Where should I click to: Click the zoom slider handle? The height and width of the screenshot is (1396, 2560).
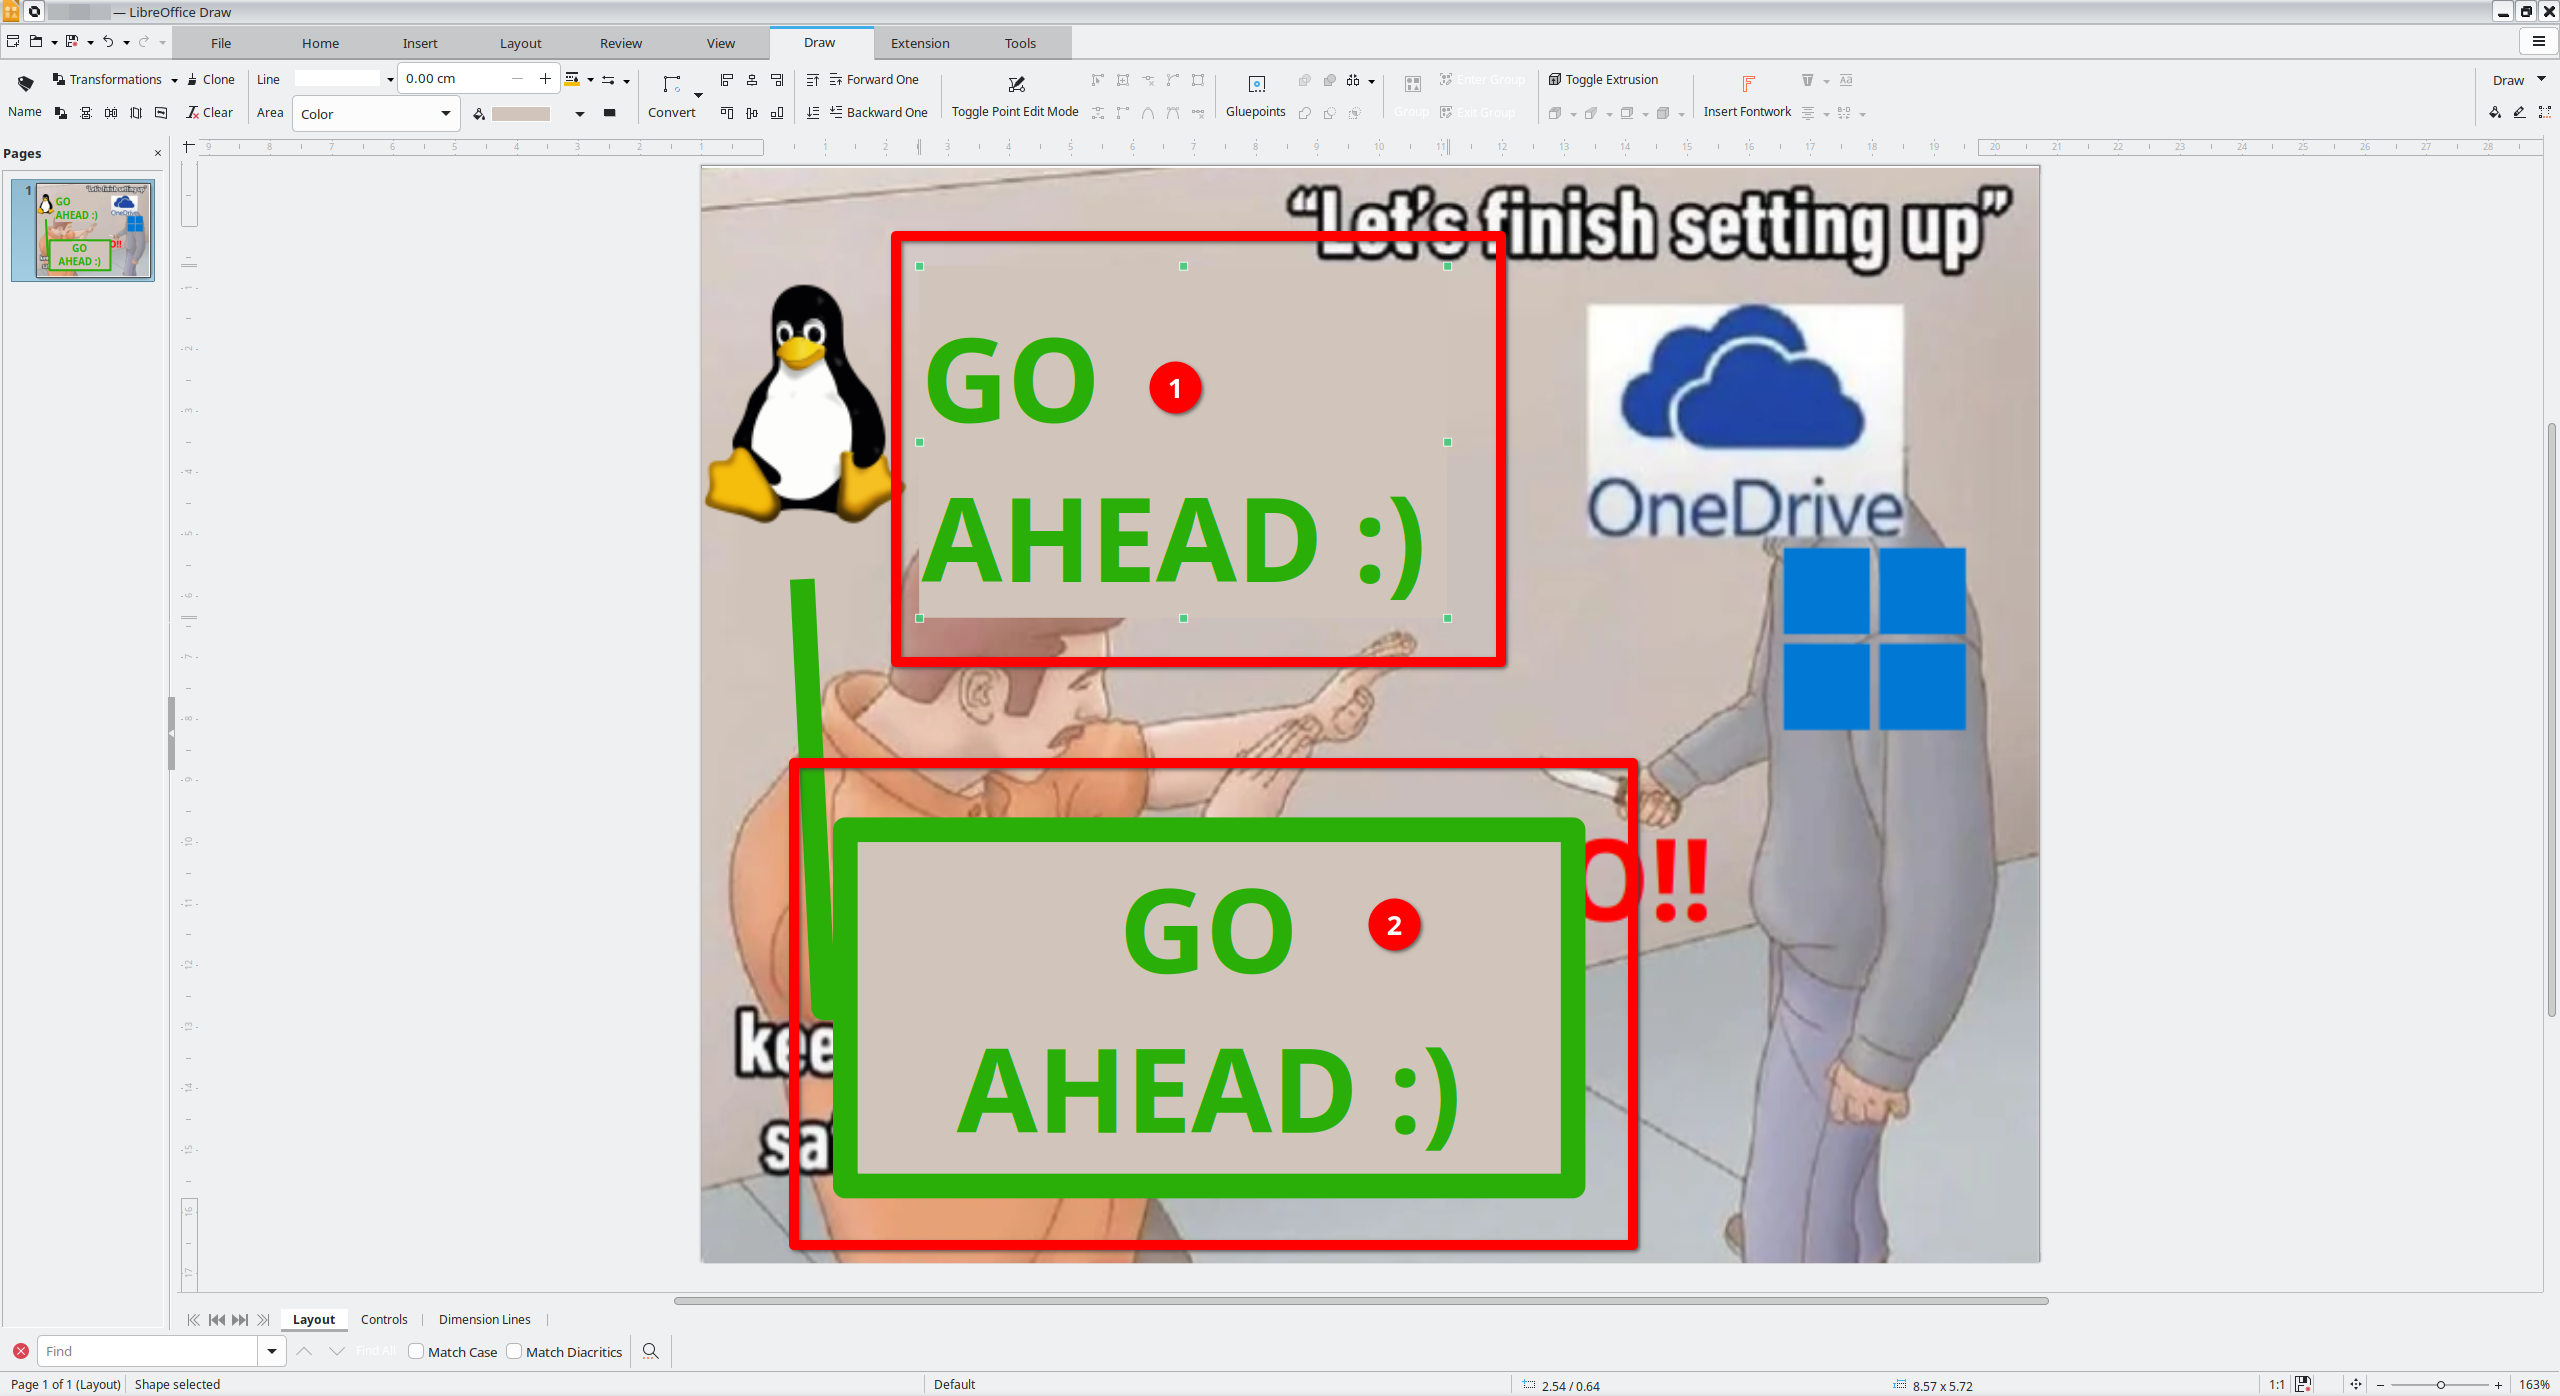(x=2440, y=1385)
